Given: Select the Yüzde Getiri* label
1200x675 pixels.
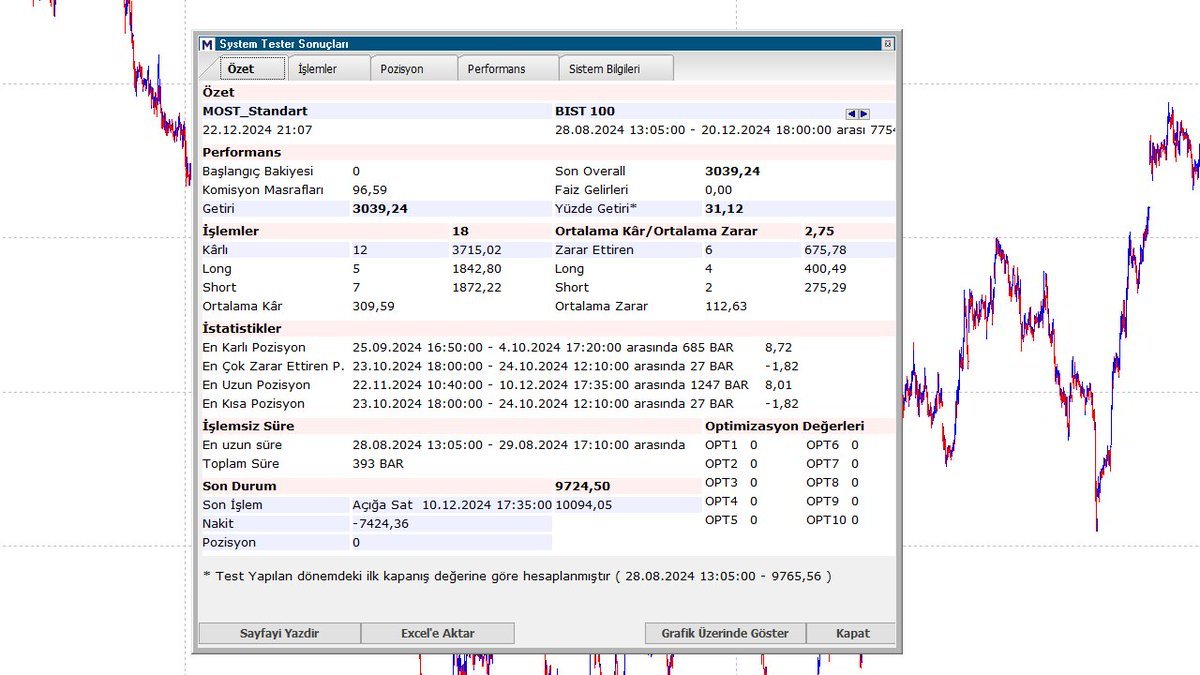Looking at the screenshot, I should tap(596, 209).
